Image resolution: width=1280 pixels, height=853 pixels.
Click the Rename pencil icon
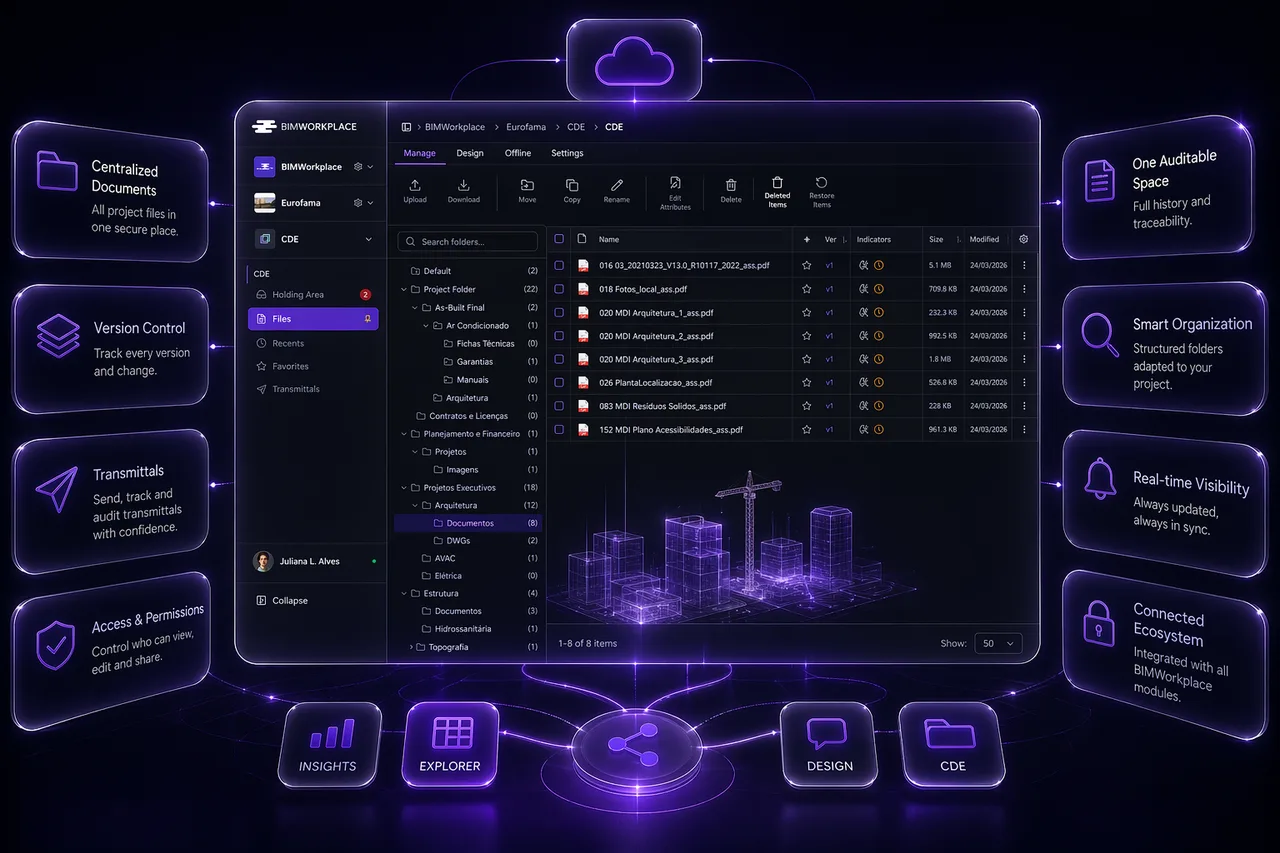click(x=617, y=186)
